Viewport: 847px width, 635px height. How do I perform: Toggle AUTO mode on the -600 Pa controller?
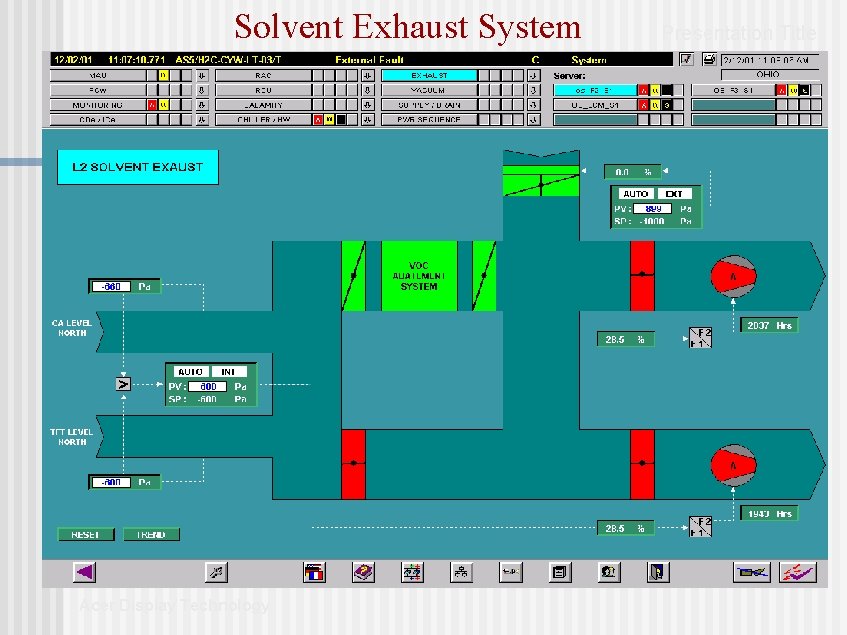point(190,371)
